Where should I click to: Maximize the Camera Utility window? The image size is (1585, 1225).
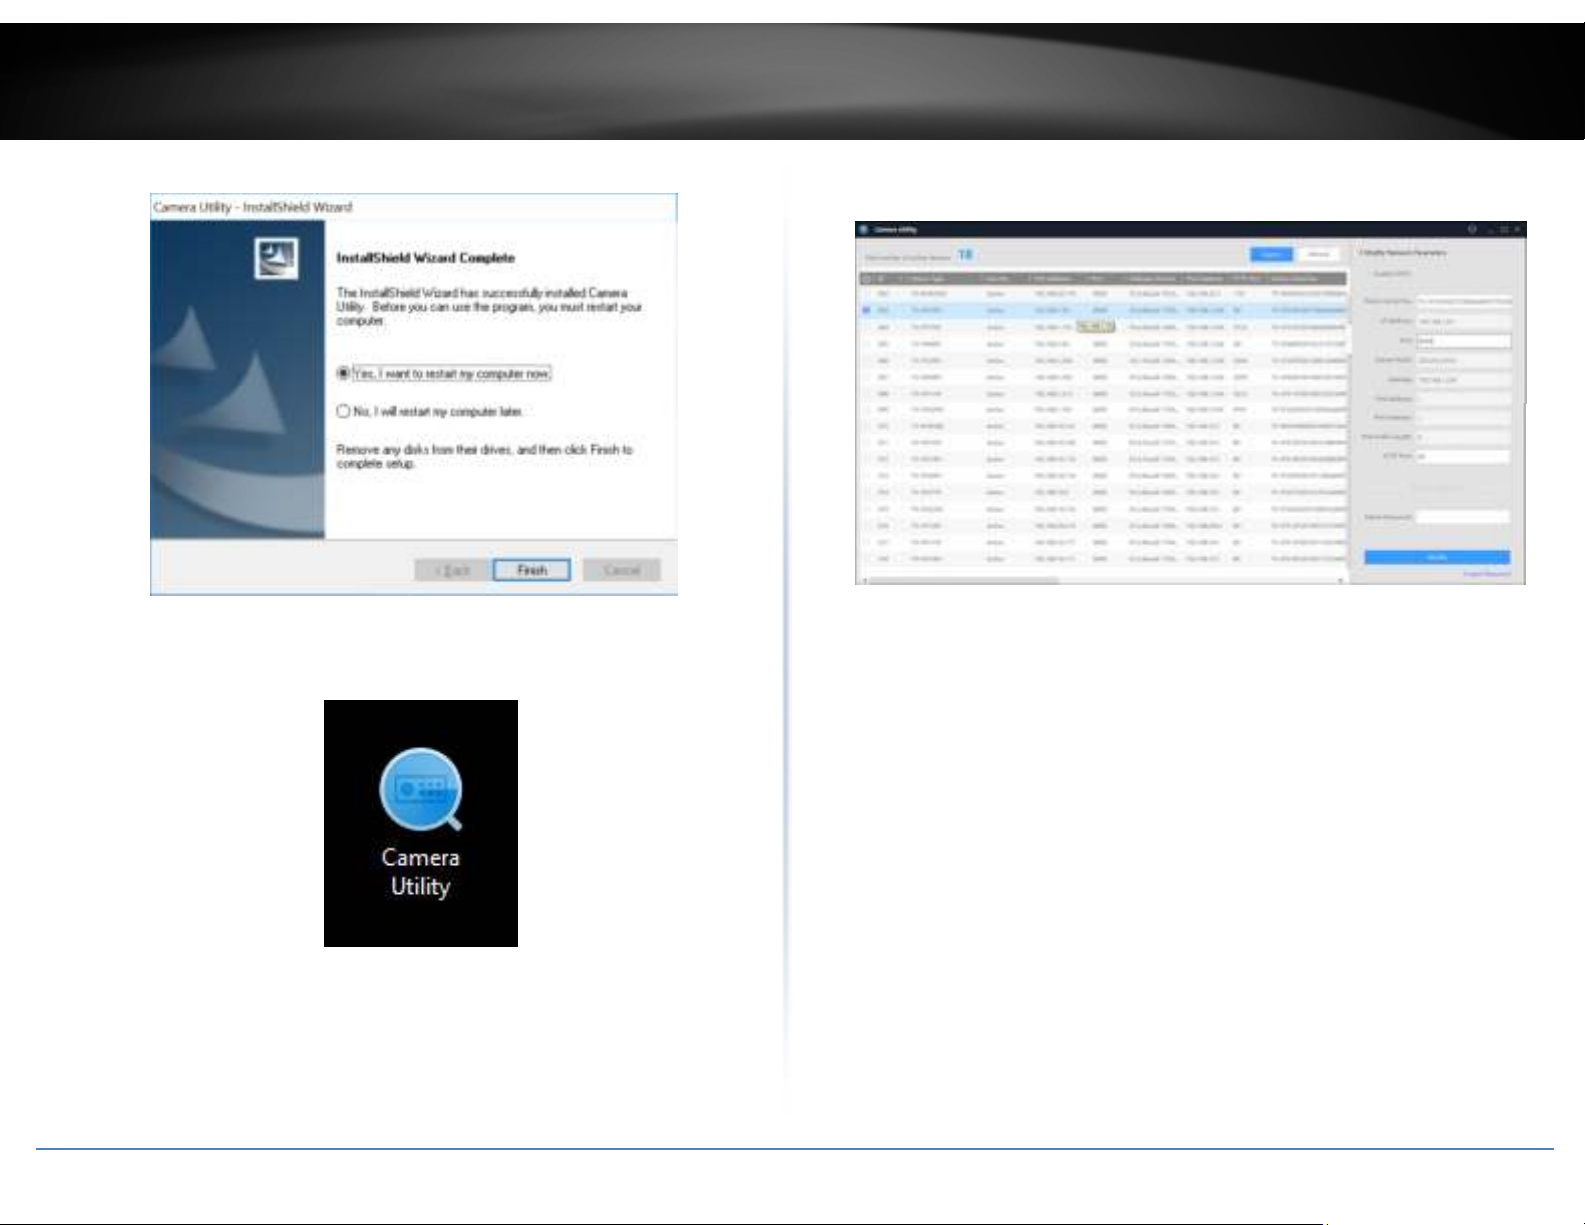[1503, 229]
